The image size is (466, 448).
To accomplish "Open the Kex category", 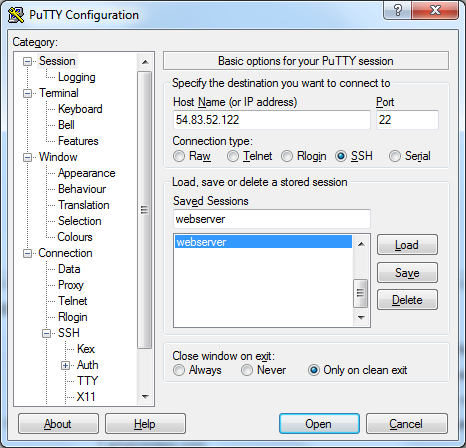I will 86,349.
